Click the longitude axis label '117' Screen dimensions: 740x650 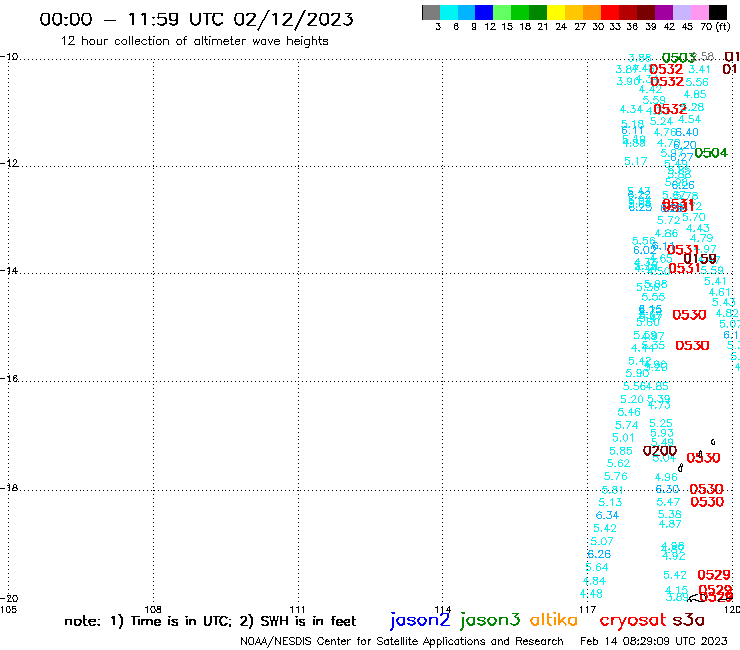coord(587,609)
